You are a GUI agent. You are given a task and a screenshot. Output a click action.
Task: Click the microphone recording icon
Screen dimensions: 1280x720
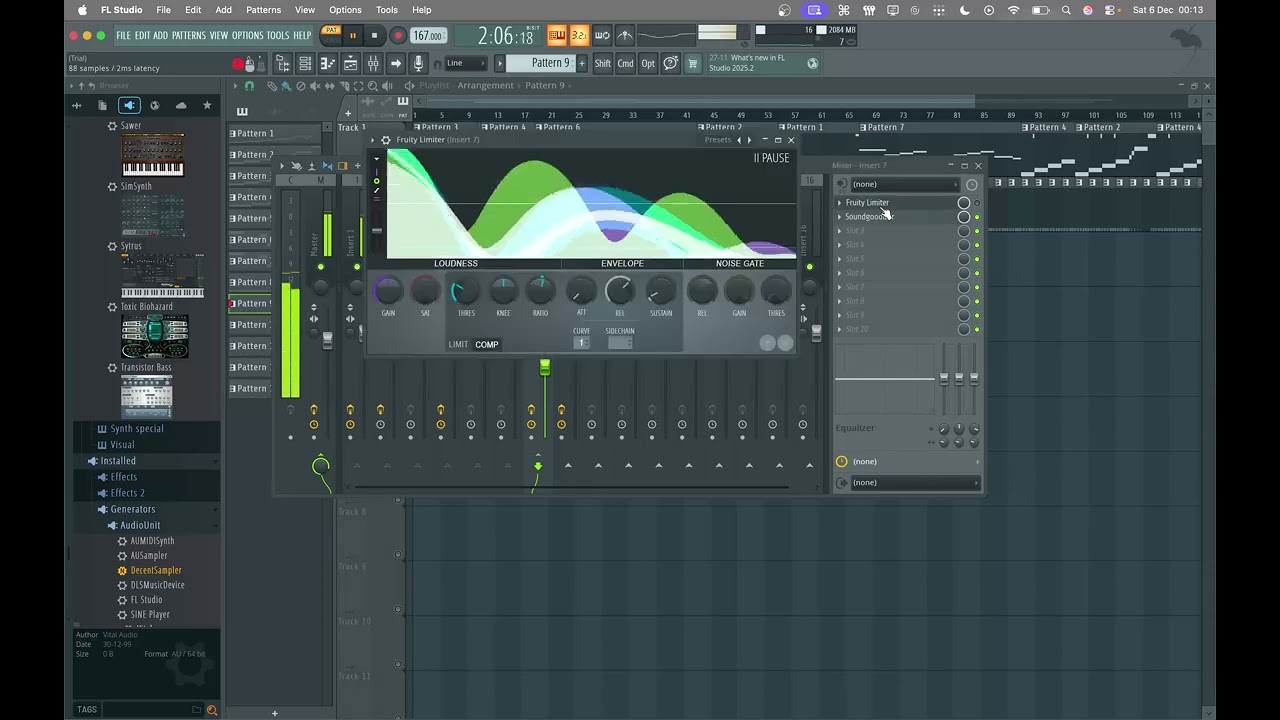coord(418,63)
